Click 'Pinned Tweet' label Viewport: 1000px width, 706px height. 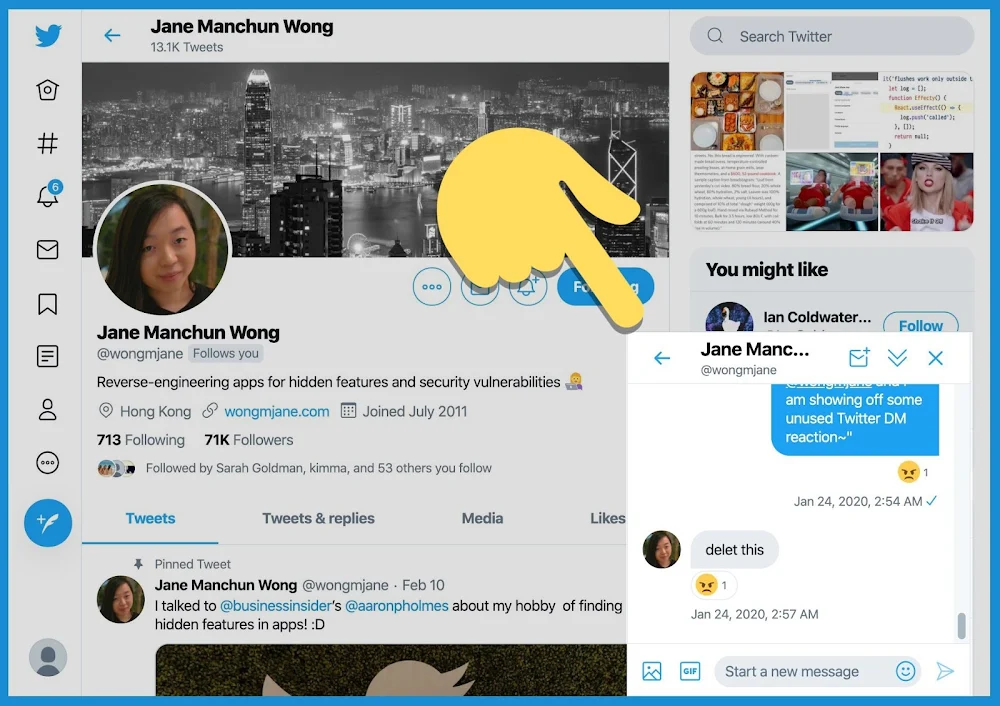[193, 564]
